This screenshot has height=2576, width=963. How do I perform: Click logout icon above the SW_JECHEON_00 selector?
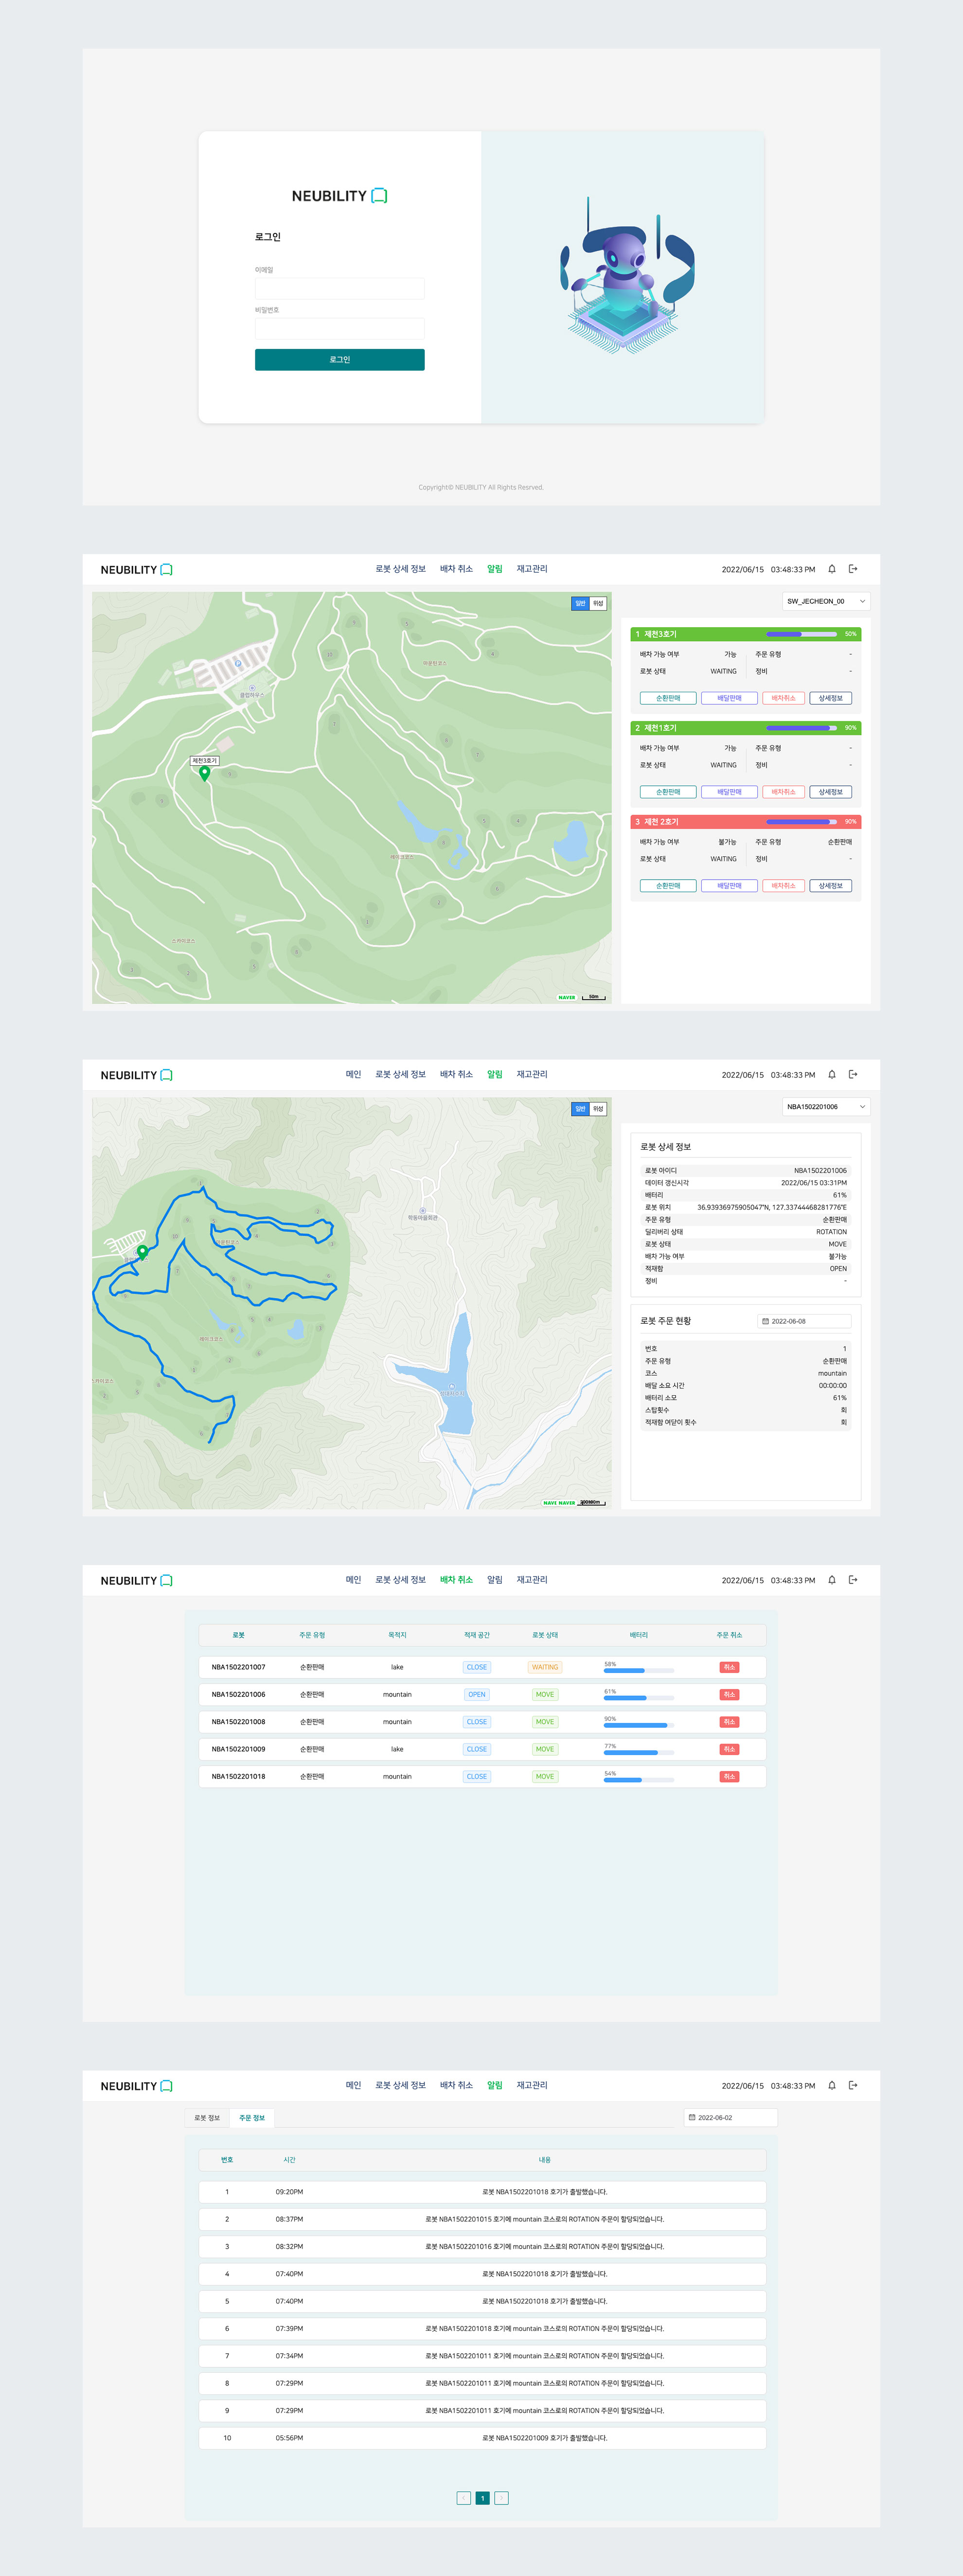click(853, 569)
